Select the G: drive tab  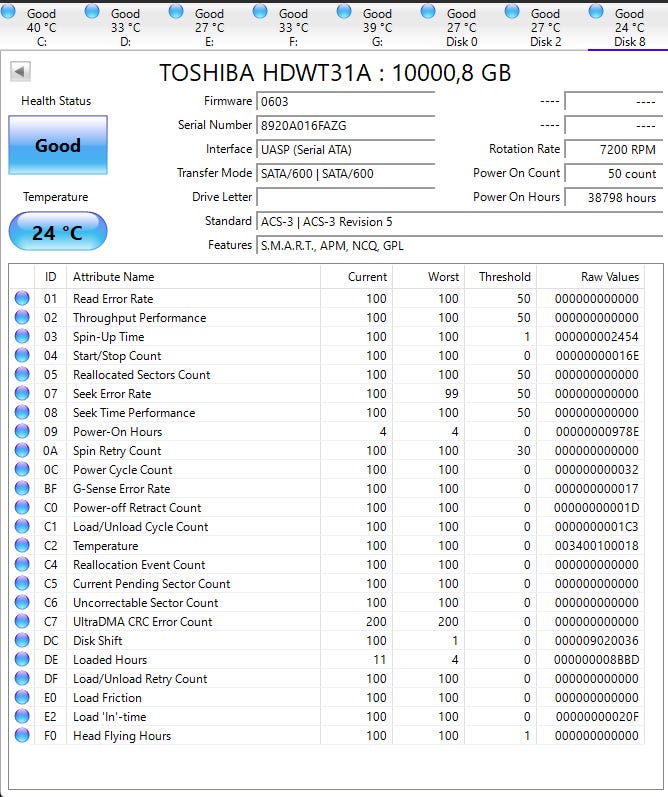coord(377,26)
